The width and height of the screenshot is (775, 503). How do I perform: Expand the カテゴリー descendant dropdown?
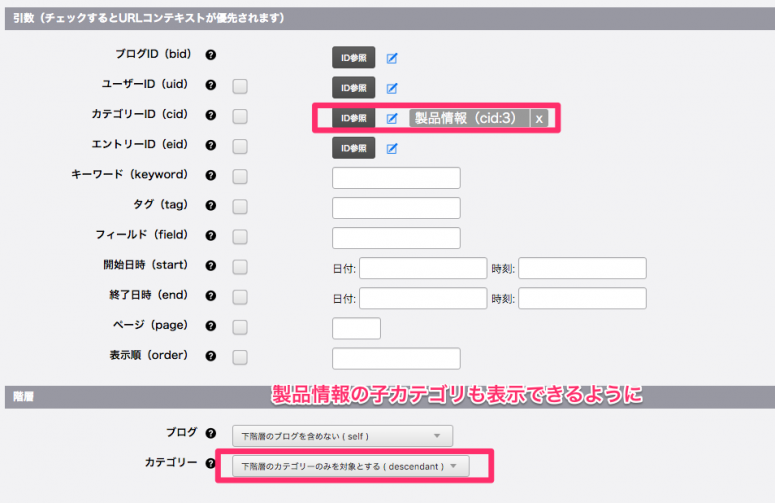click(349, 466)
